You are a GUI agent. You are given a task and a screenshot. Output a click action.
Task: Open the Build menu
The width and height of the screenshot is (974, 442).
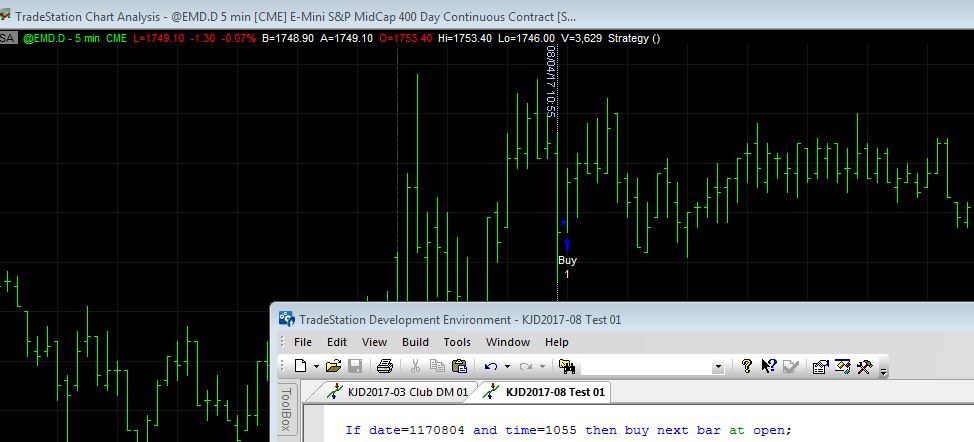click(x=415, y=342)
